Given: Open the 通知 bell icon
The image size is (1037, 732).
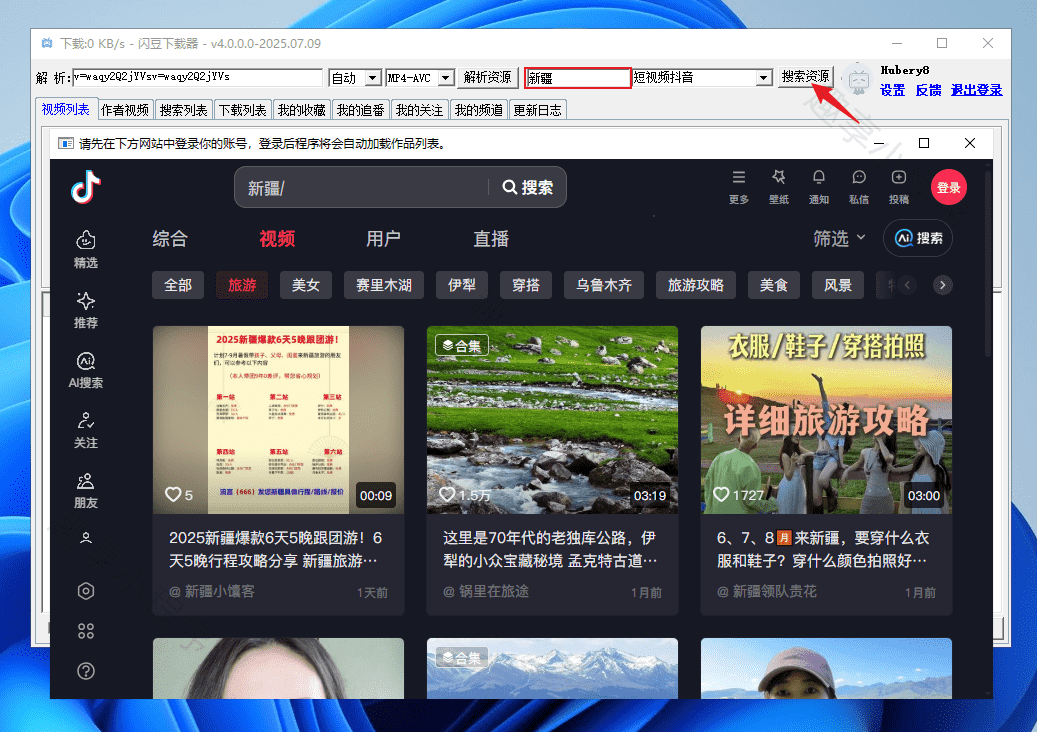Looking at the screenshot, I should click(x=819, y=187).
